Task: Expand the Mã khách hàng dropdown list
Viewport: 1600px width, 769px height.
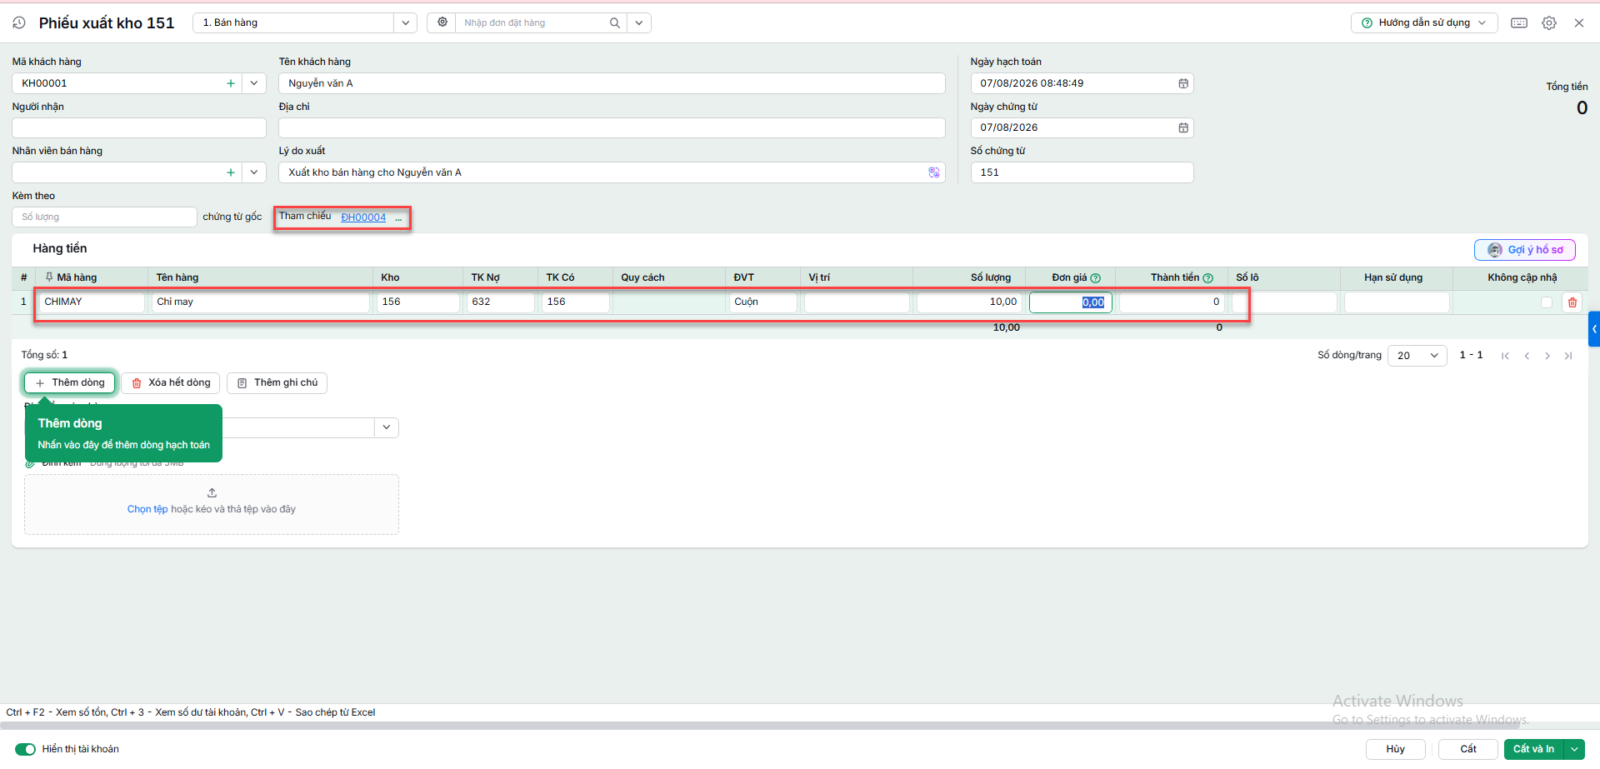Action: click(x=254, y=83)
